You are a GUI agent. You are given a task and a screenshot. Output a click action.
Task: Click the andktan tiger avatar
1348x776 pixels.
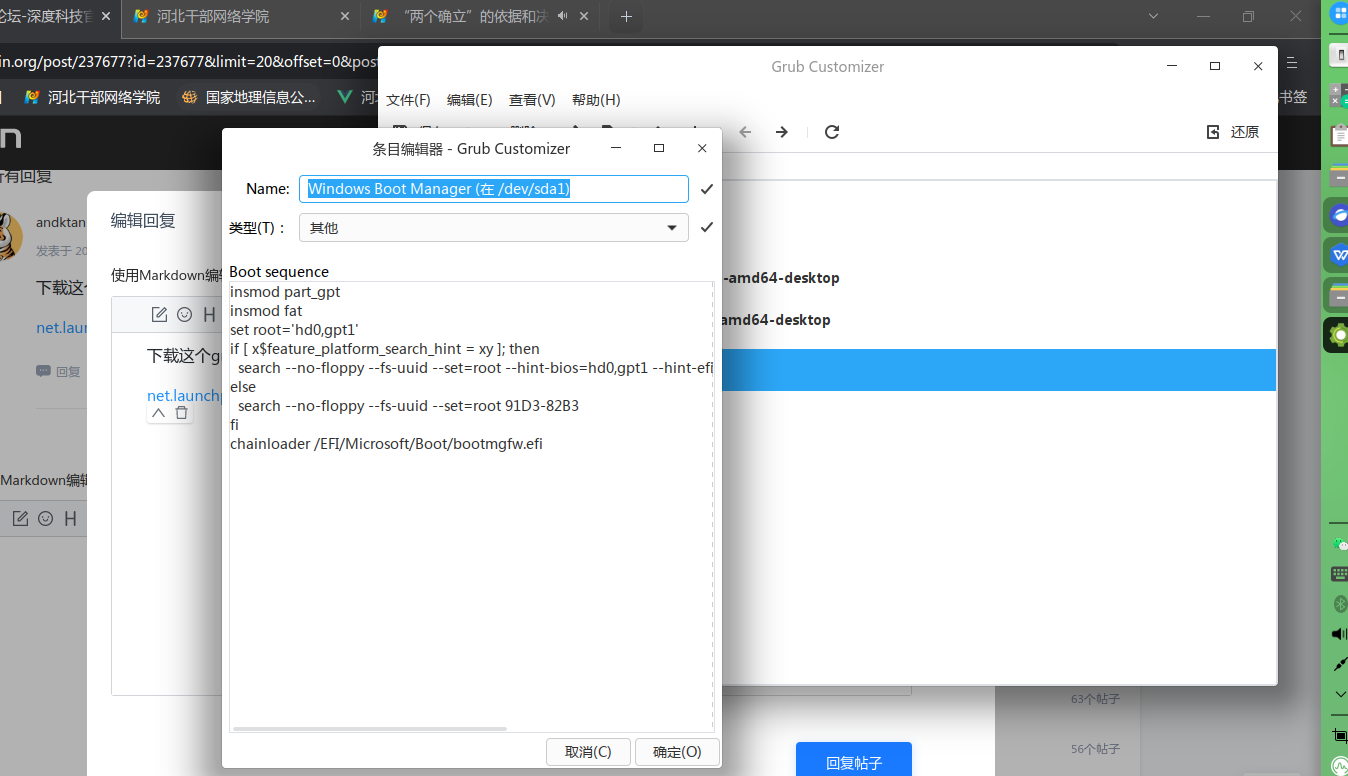[10, 236]
